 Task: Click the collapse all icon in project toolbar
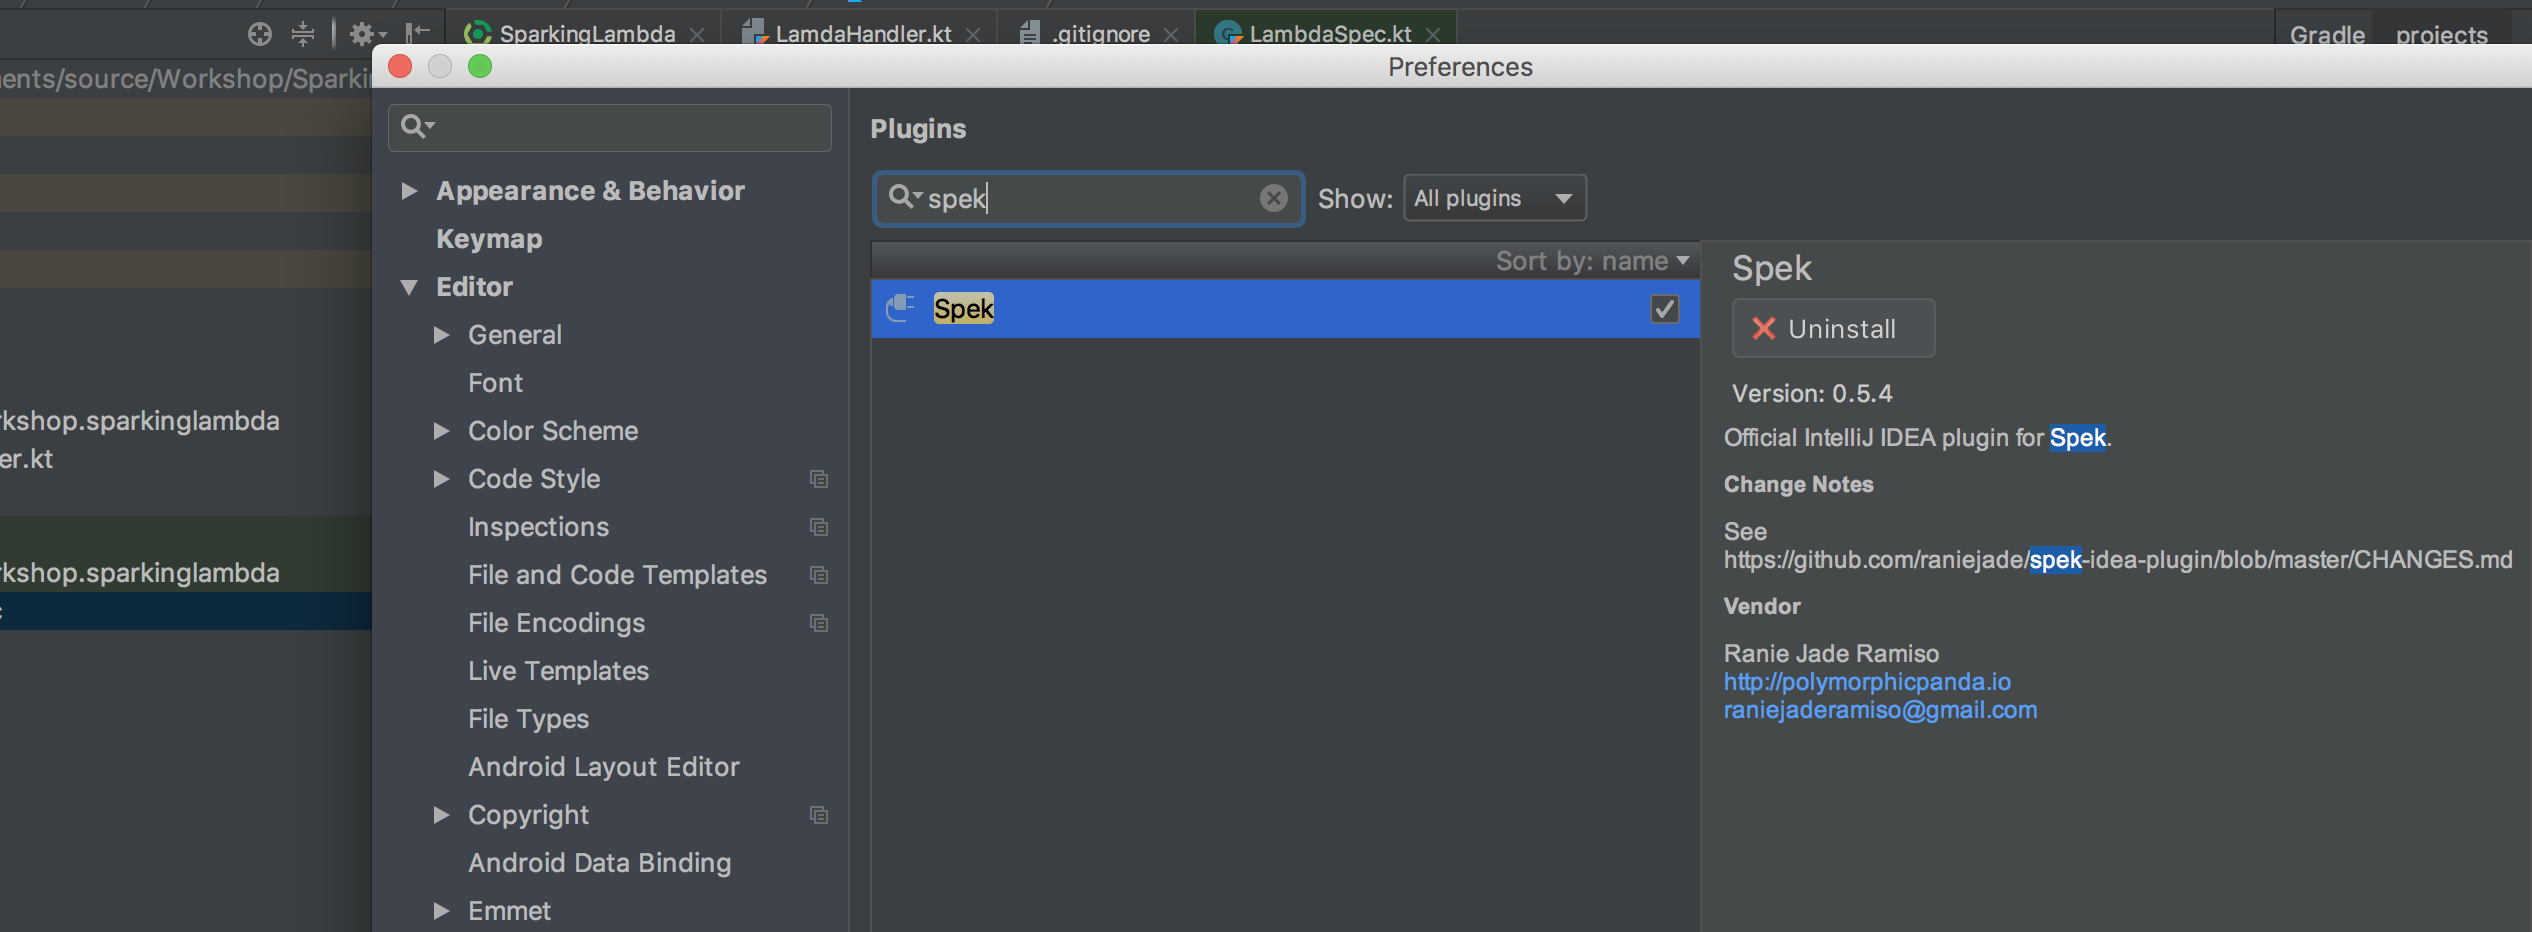click(303, 35)
